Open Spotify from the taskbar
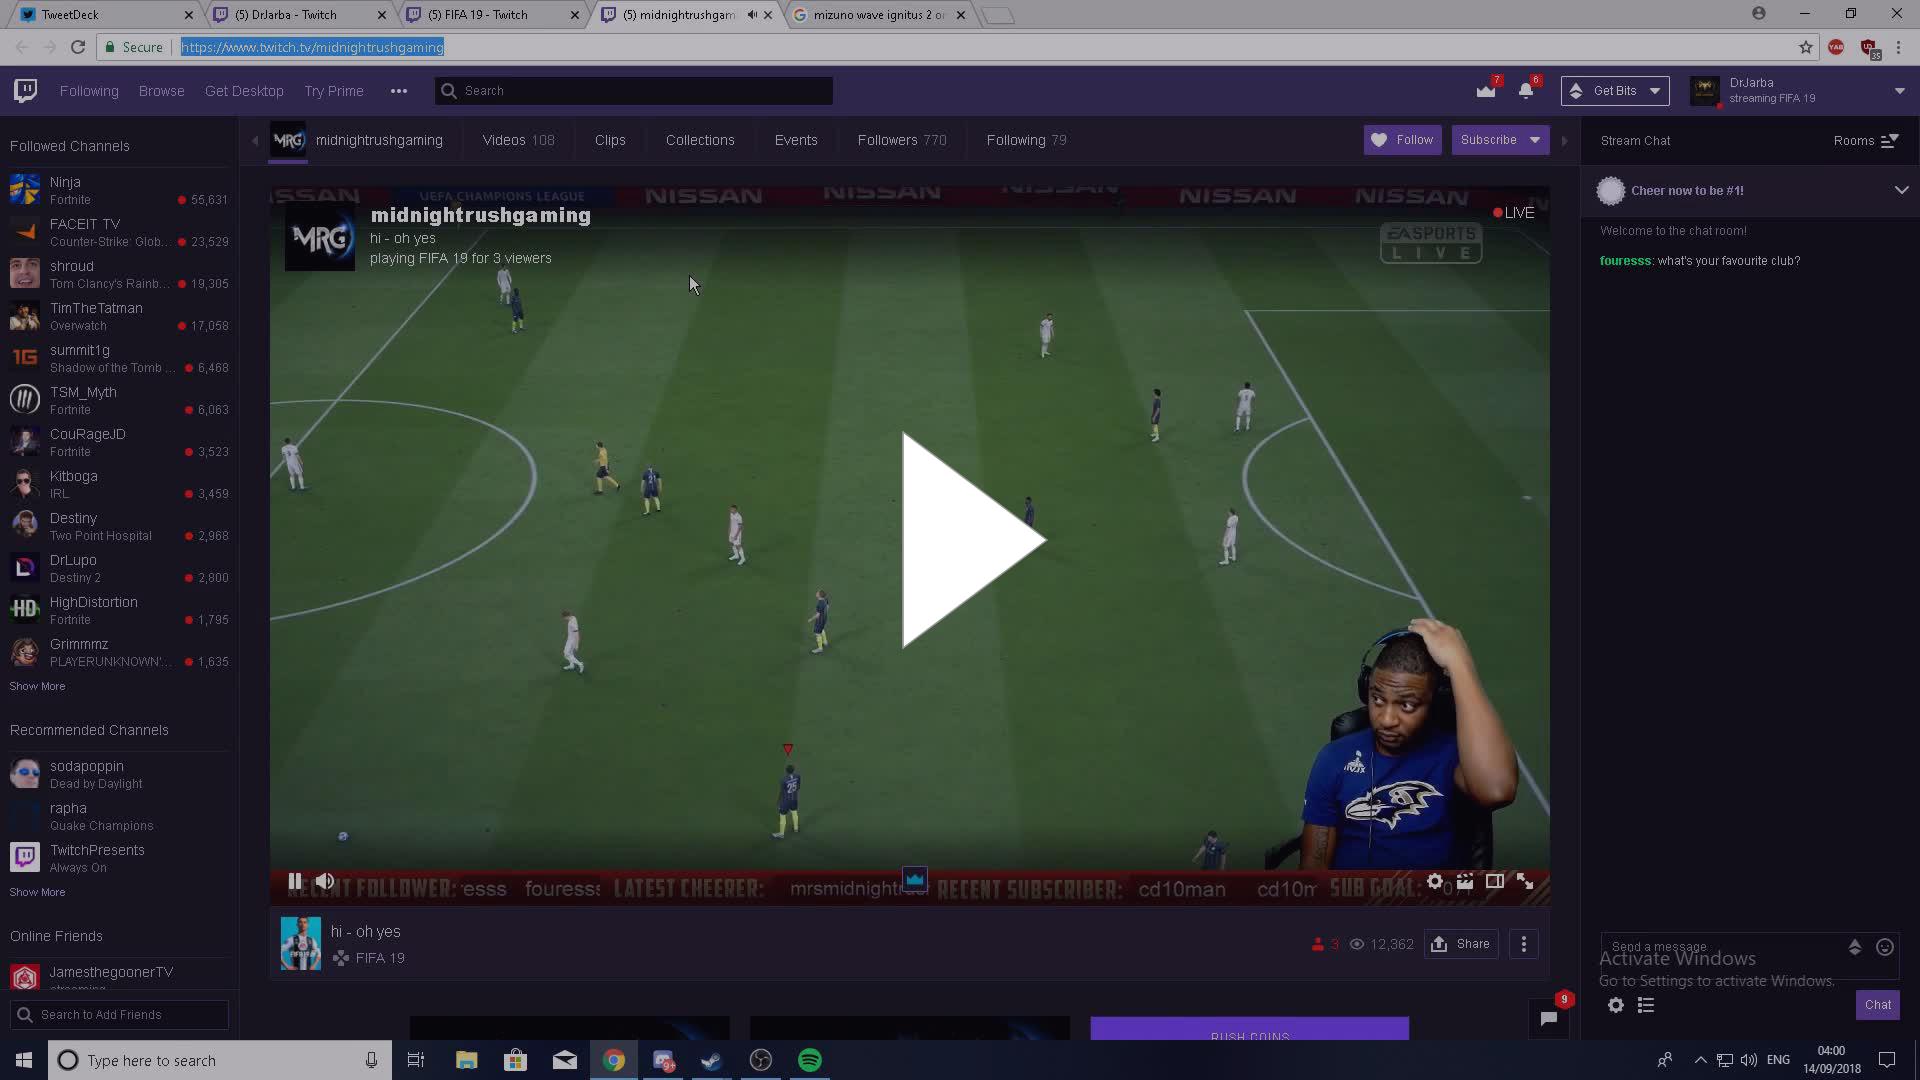The width and height of the screenshot is (1920, 1080). tap(810, 1060)
